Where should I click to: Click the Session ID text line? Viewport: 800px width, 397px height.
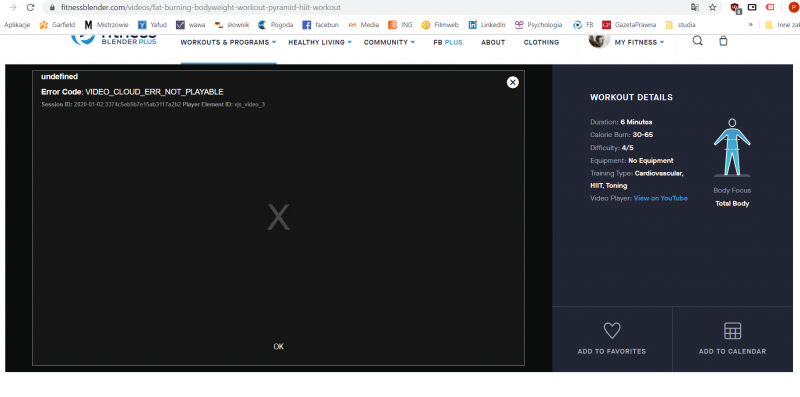click(153, 104)
